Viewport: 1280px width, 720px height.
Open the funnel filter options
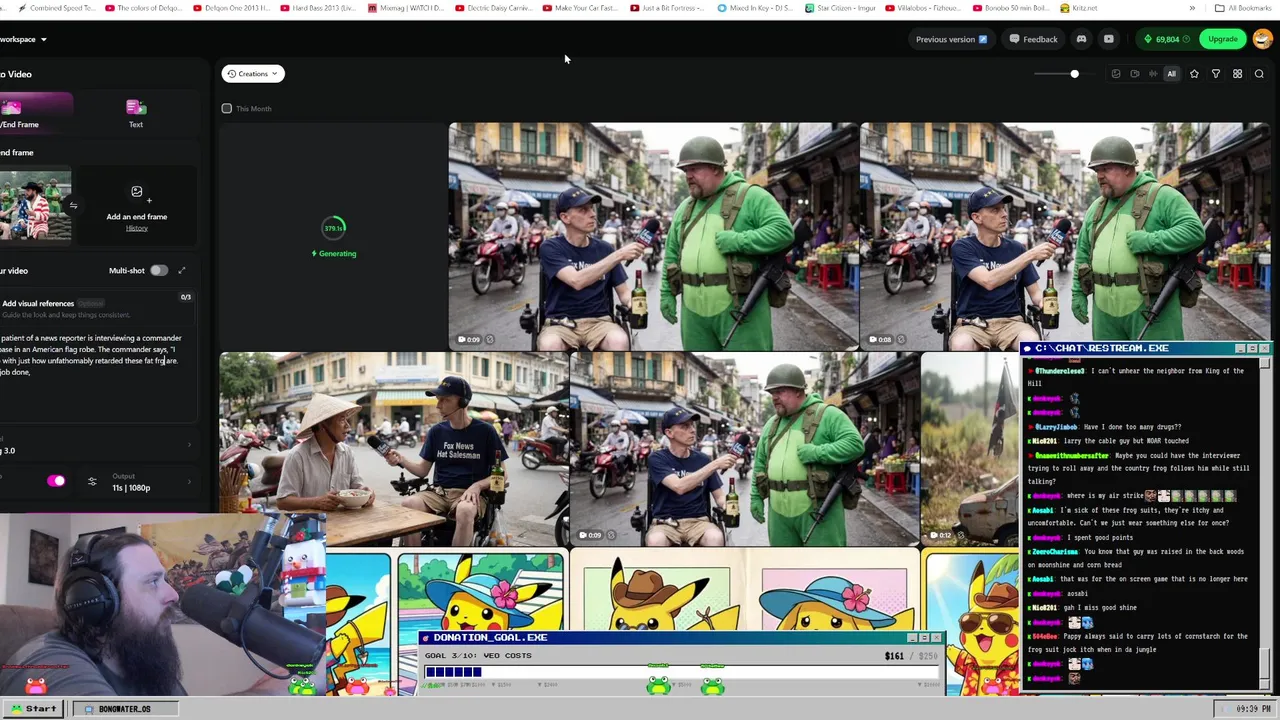(x=1216, y=74)
